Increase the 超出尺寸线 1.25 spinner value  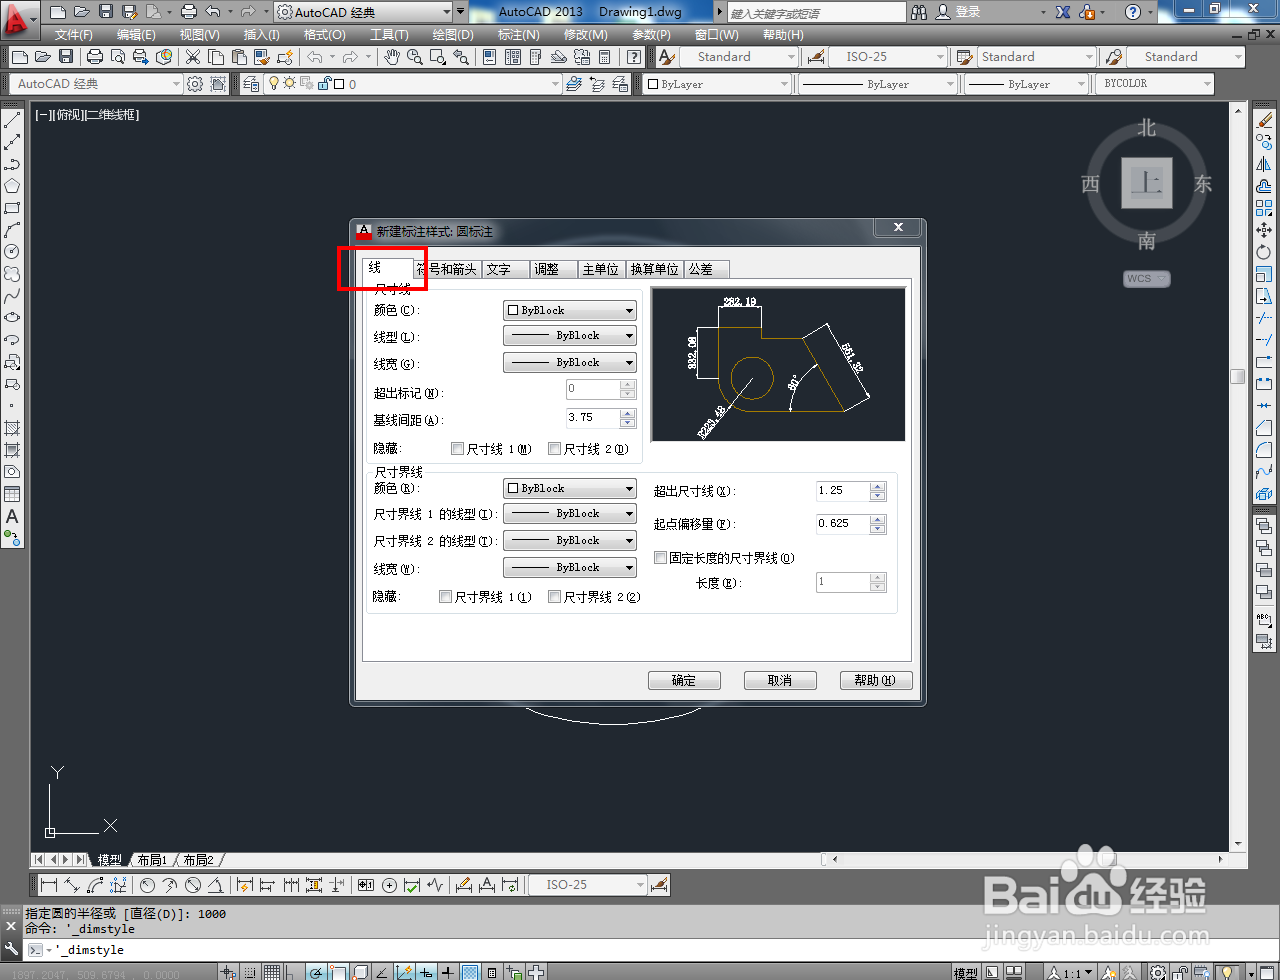pyautogui.click(x=878, y=486)
